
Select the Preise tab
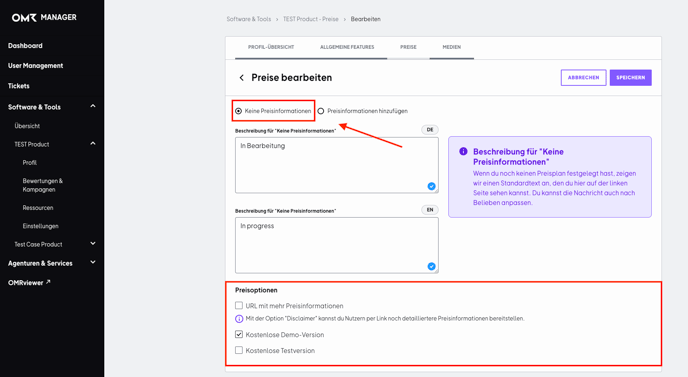pos(408,47)
